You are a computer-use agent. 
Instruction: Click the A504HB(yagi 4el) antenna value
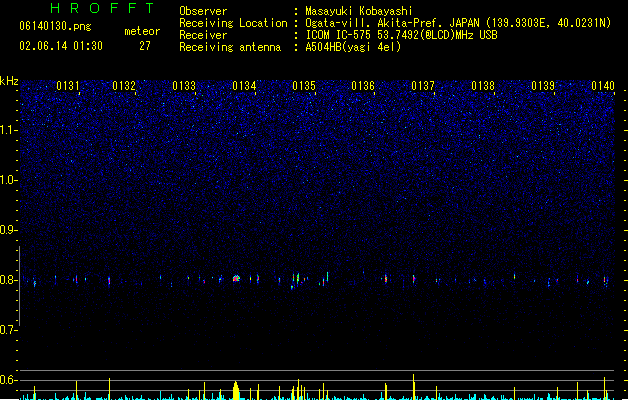click(x=353, y=47)
